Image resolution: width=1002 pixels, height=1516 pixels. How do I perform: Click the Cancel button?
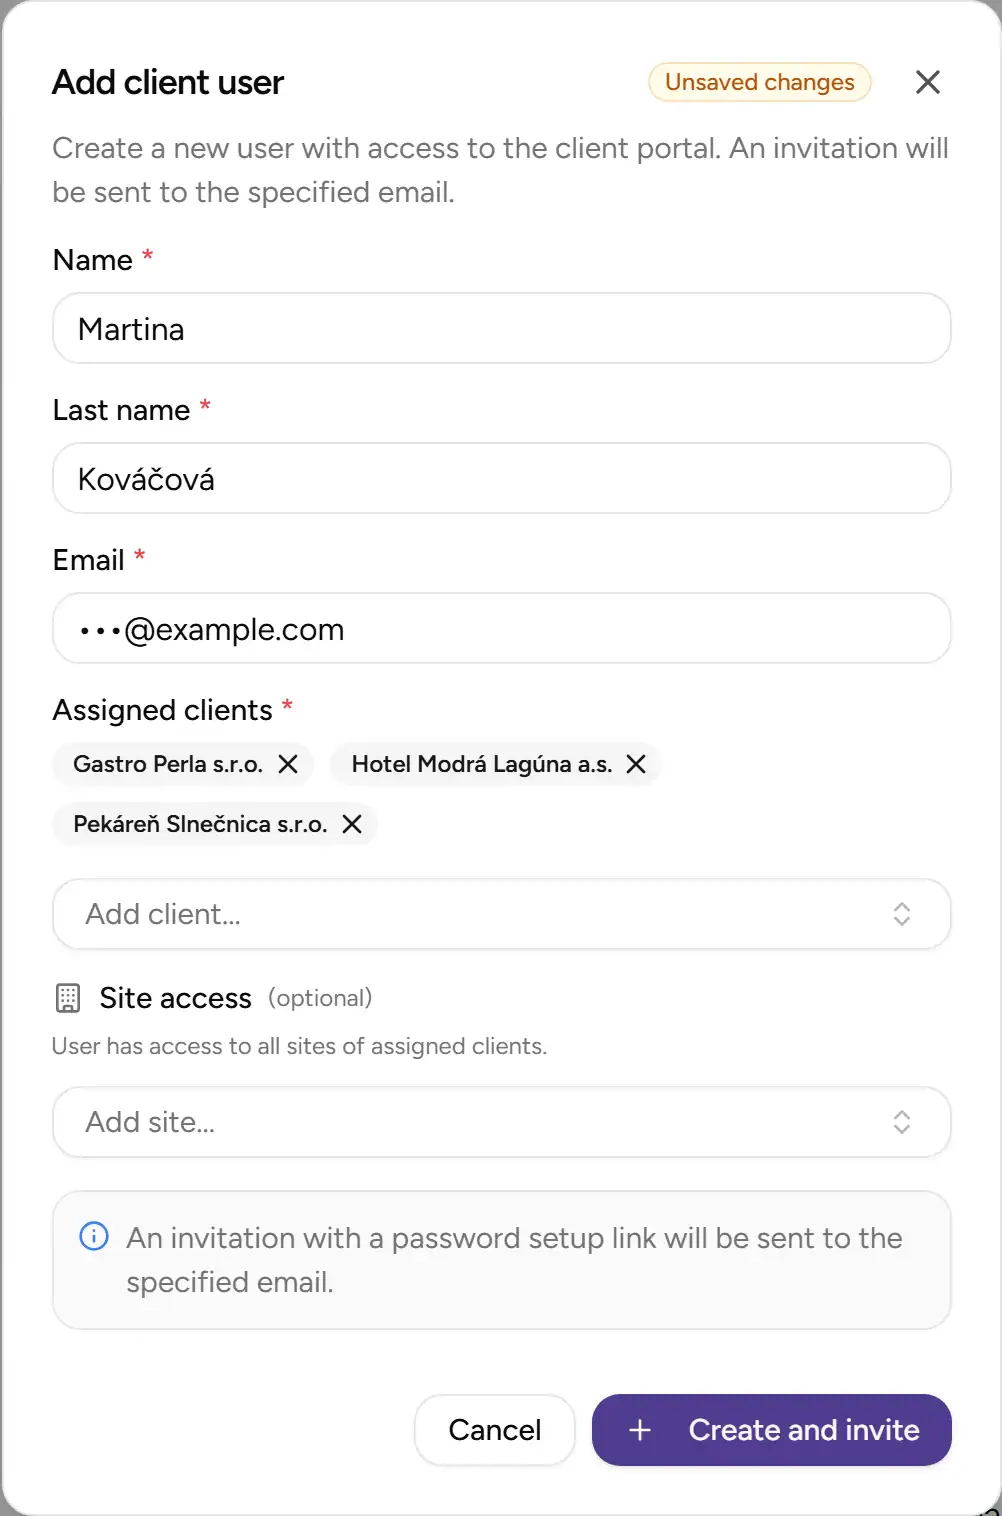coord(494,1430)
